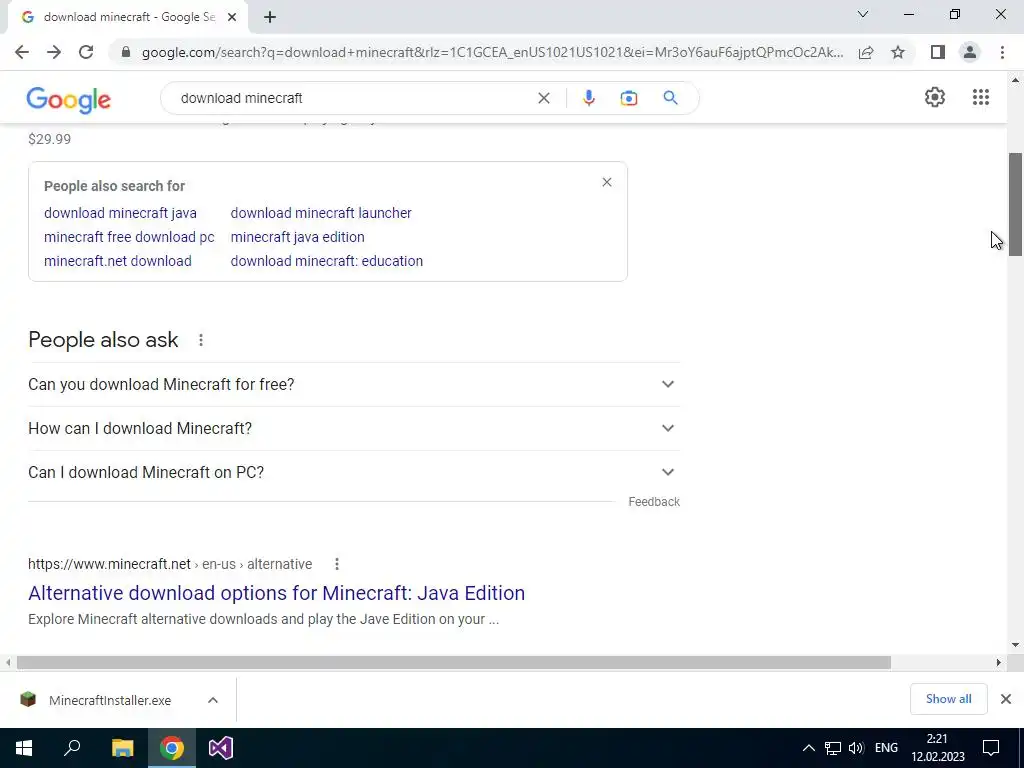1024x768 pixels.
Task: Open MinecraftInstaller.exe download options chevron
Action: [212, 700]
